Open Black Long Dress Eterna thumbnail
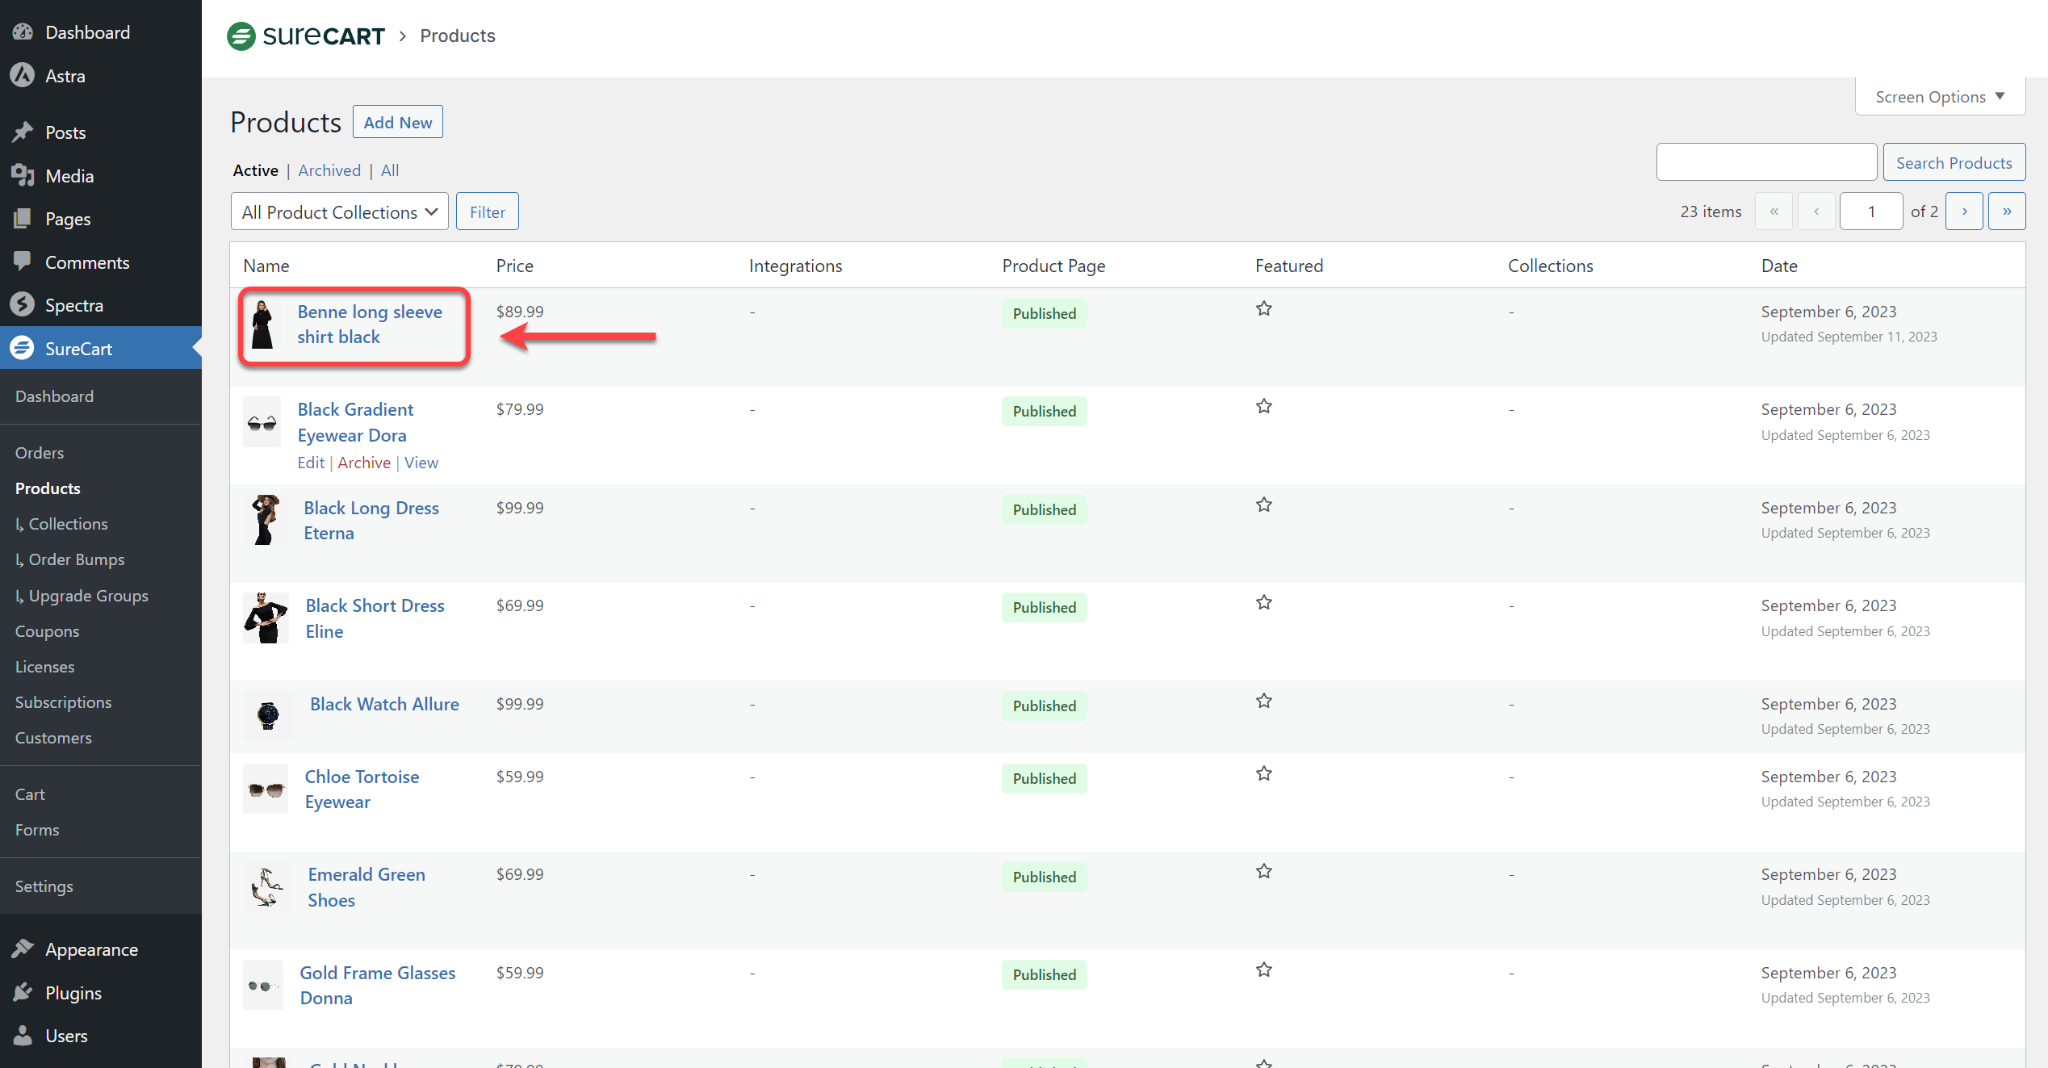The height and width of the screenshot is (1068, 2048). 265,520
